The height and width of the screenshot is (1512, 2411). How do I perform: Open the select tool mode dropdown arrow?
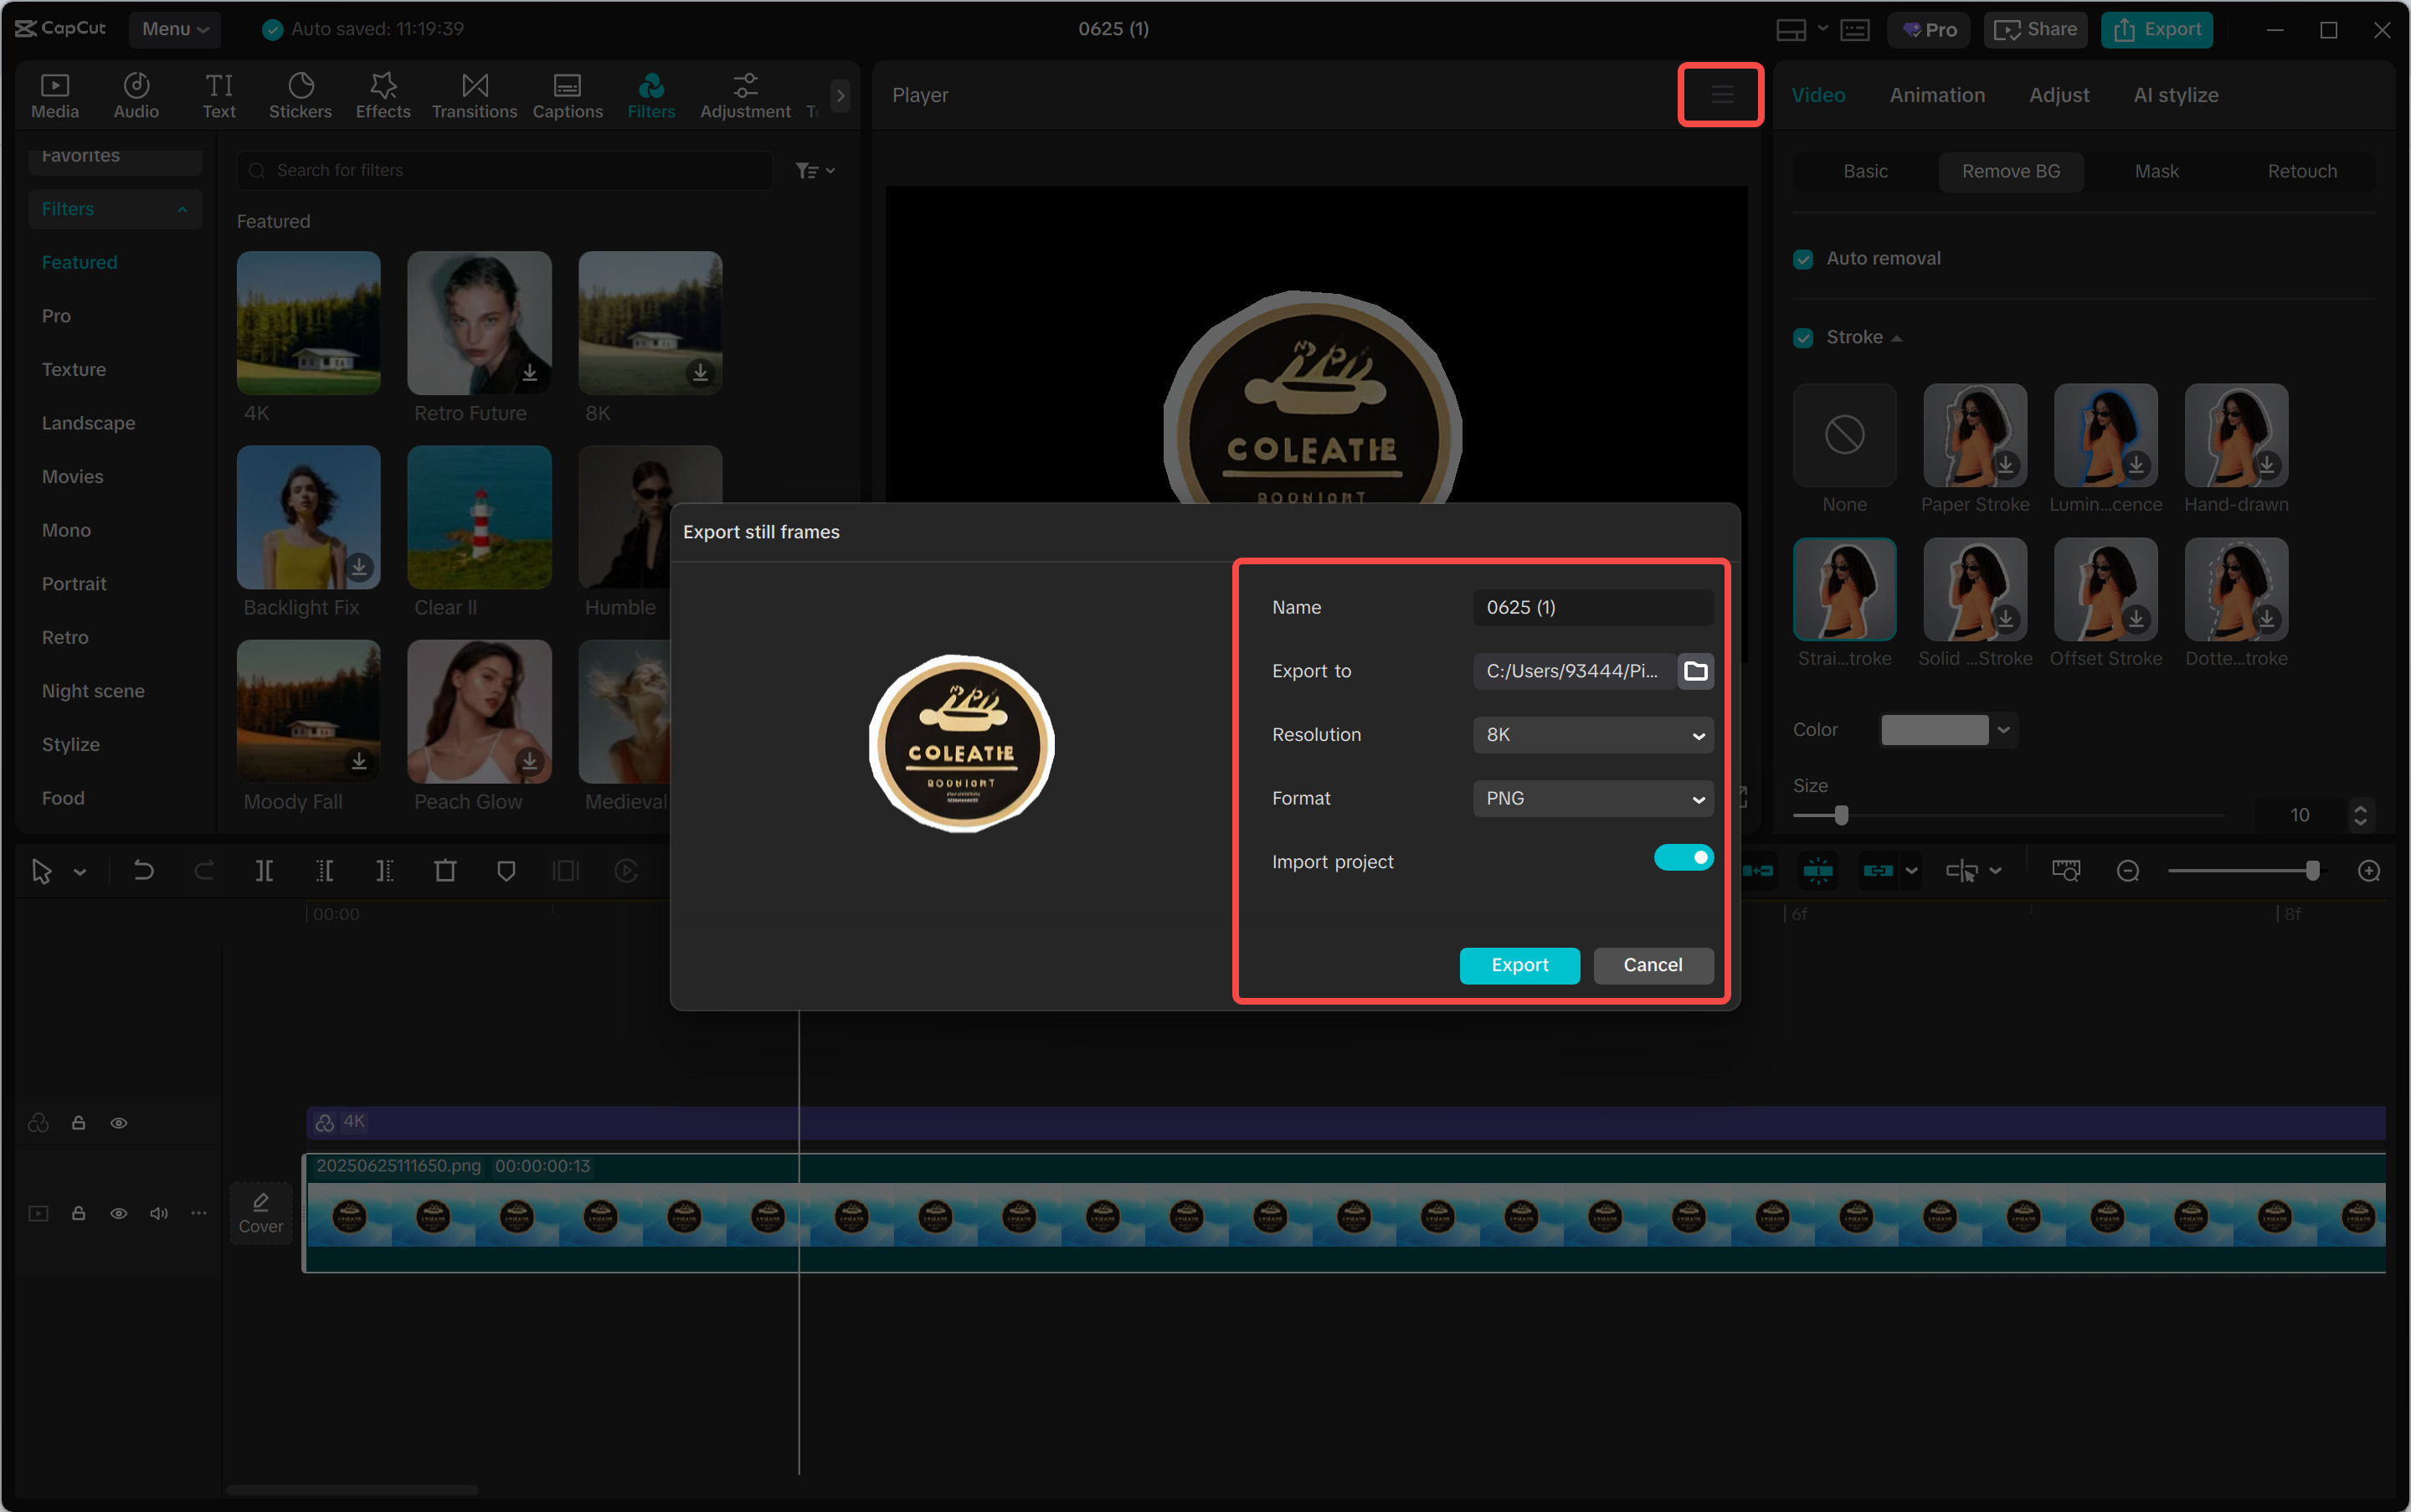click(80, 872)
